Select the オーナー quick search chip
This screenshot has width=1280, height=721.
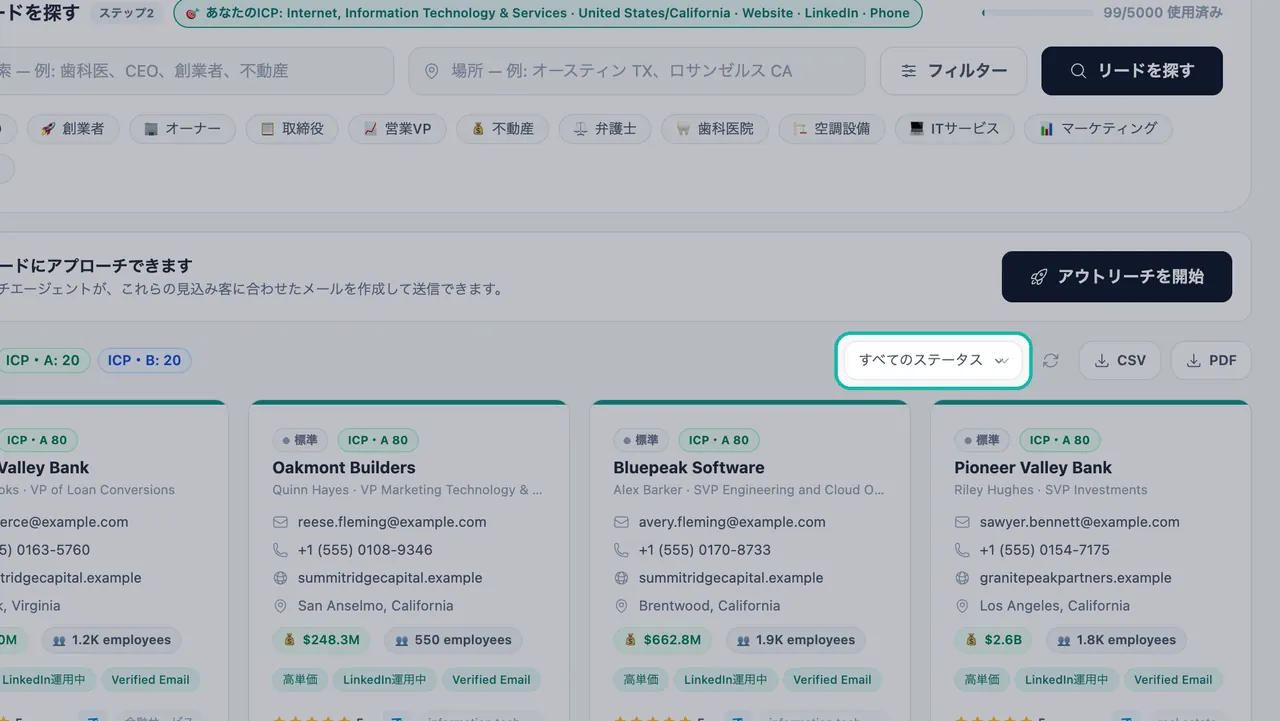(182, 129)
